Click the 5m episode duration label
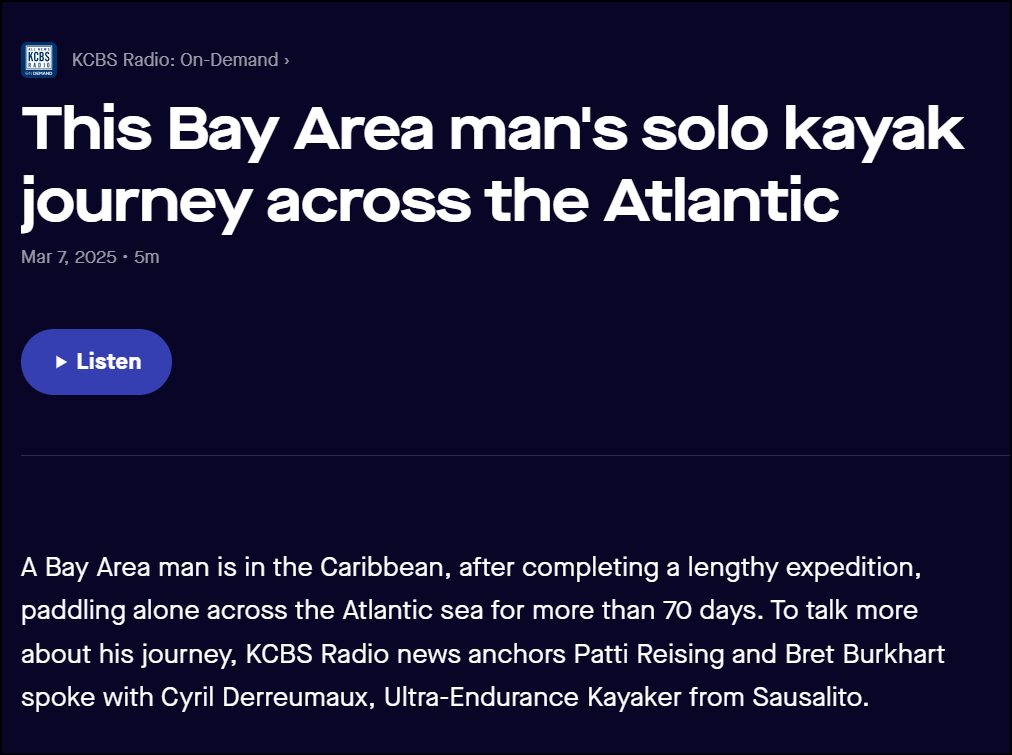 (147, 257)
